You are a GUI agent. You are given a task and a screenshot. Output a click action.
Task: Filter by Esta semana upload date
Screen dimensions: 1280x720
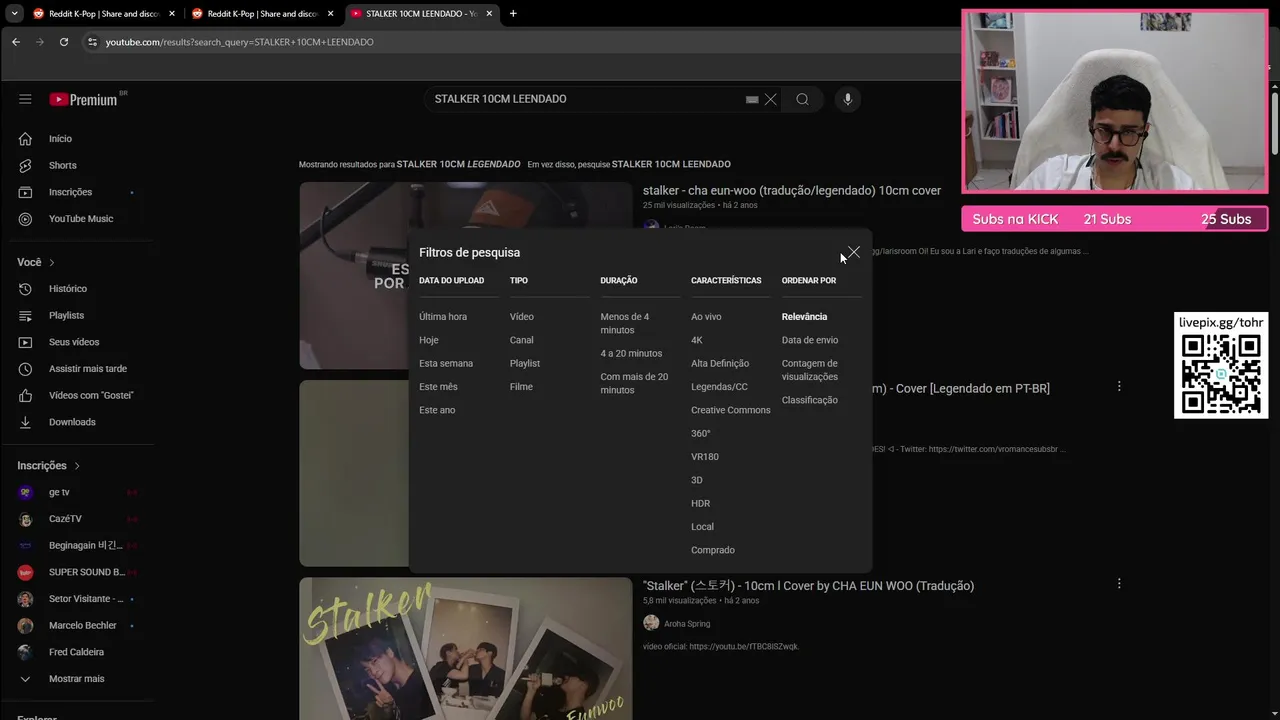446,364
